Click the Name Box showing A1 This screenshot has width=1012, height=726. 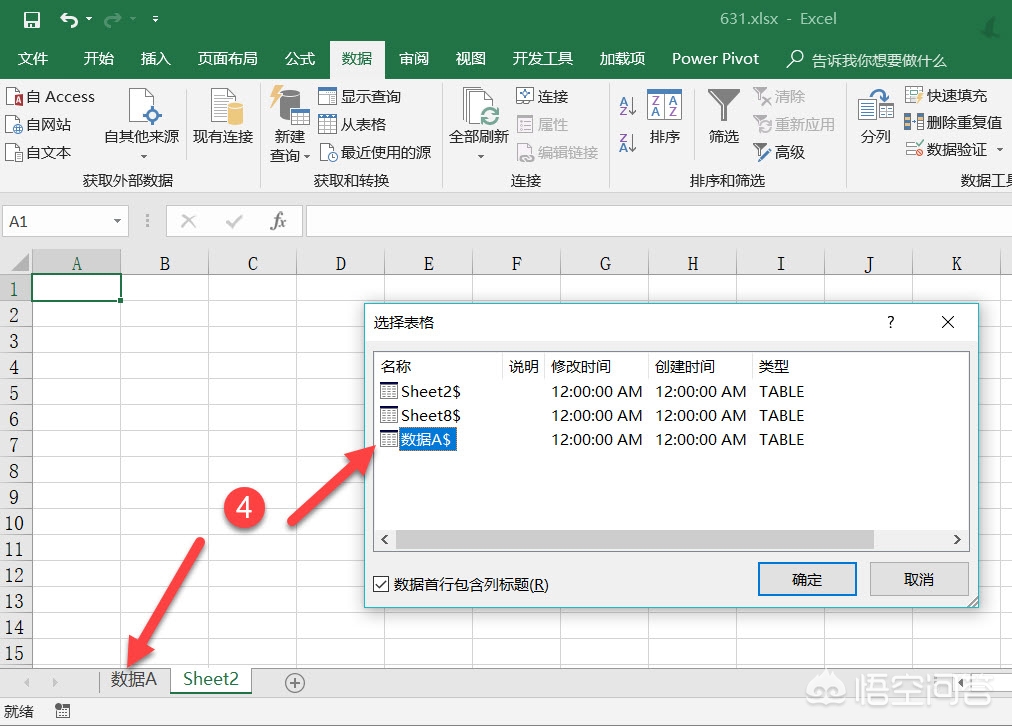(x=56, y=221)
